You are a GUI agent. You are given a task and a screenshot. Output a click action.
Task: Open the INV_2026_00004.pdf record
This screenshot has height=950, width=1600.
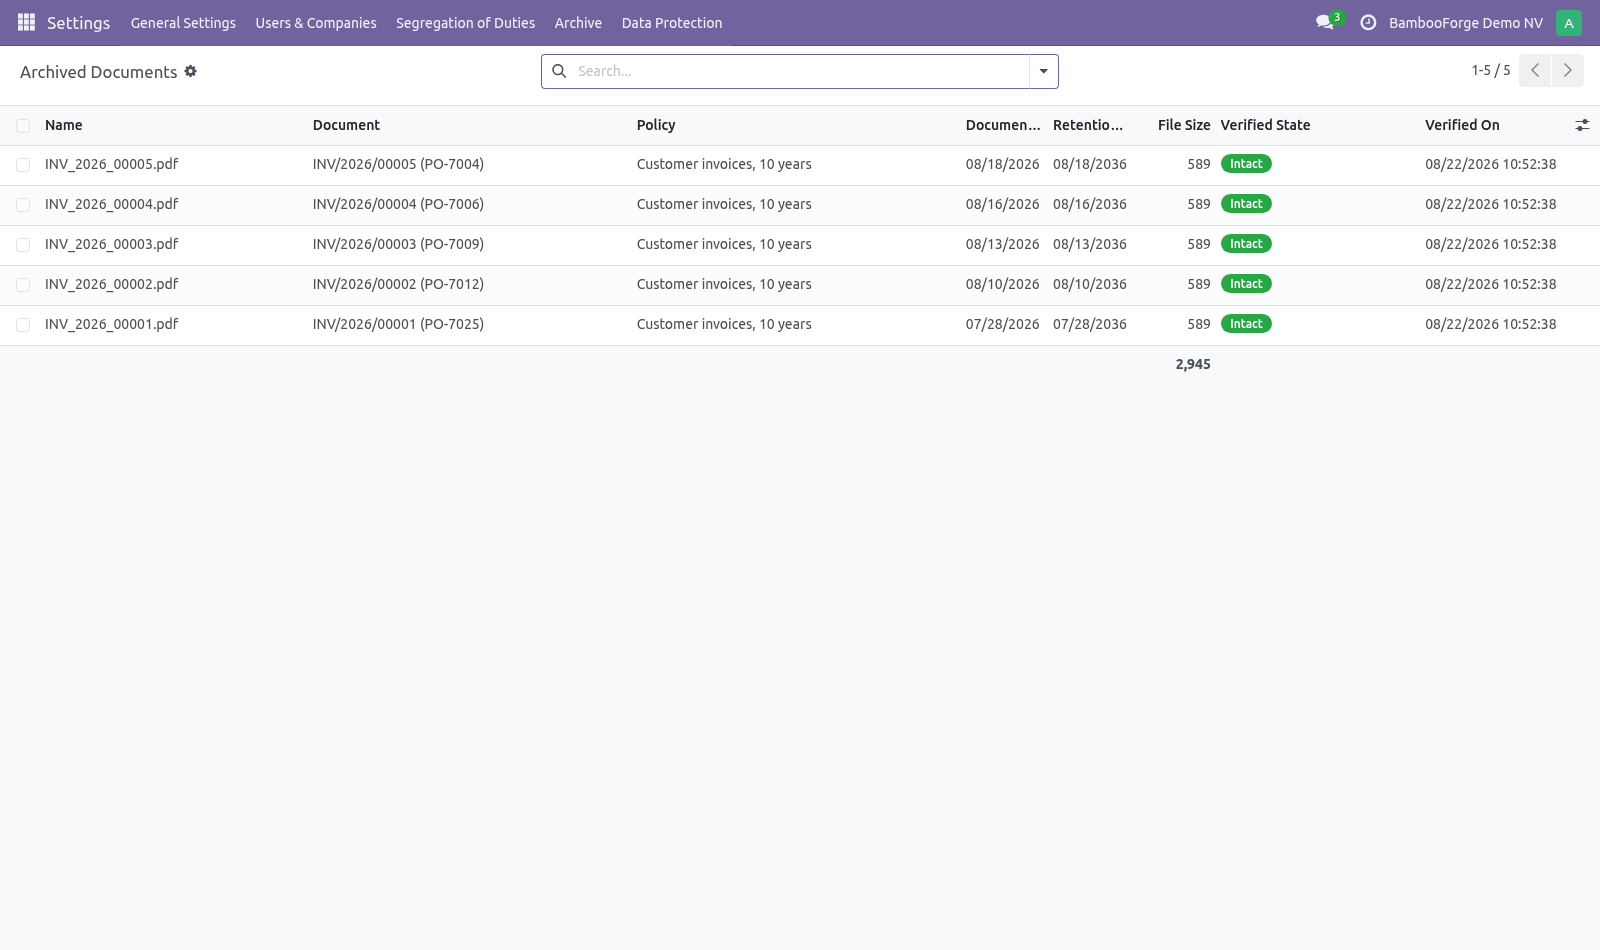click(111, 204)
